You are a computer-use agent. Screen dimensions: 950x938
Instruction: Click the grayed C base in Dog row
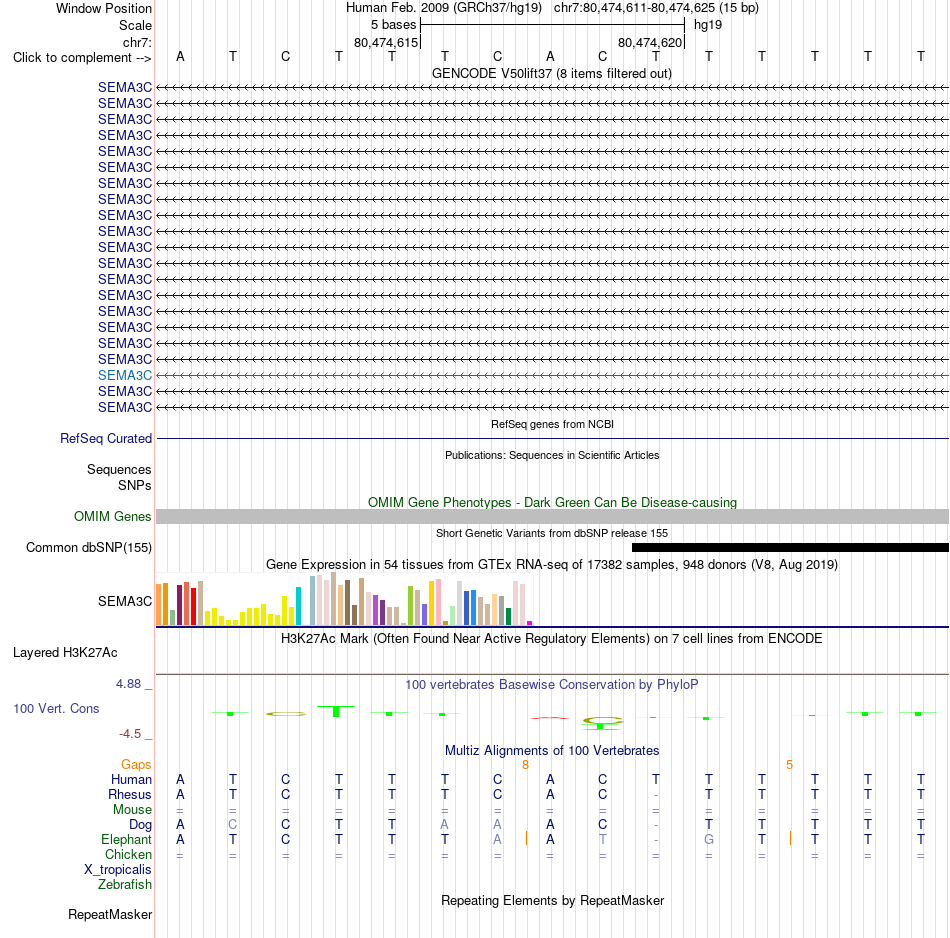tap(233, 824)
